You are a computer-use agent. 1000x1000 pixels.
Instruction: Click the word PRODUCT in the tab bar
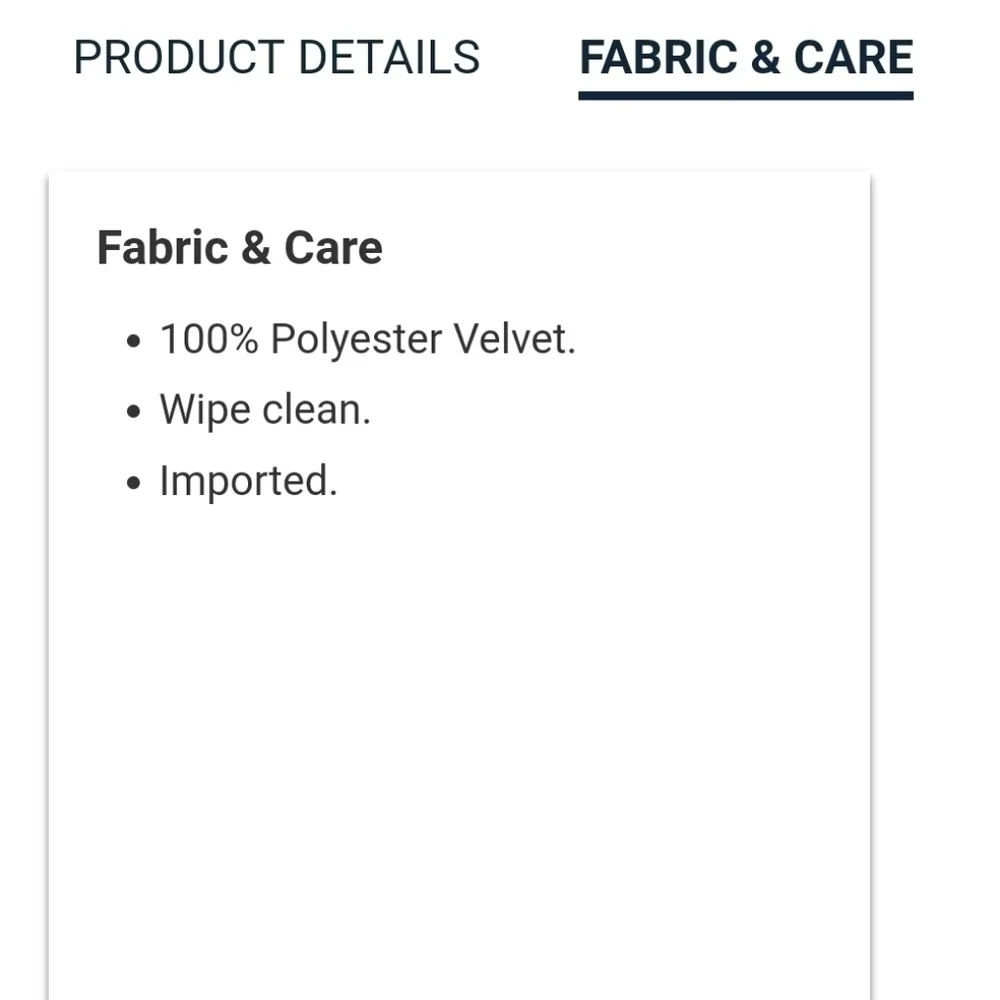(179, 57)
